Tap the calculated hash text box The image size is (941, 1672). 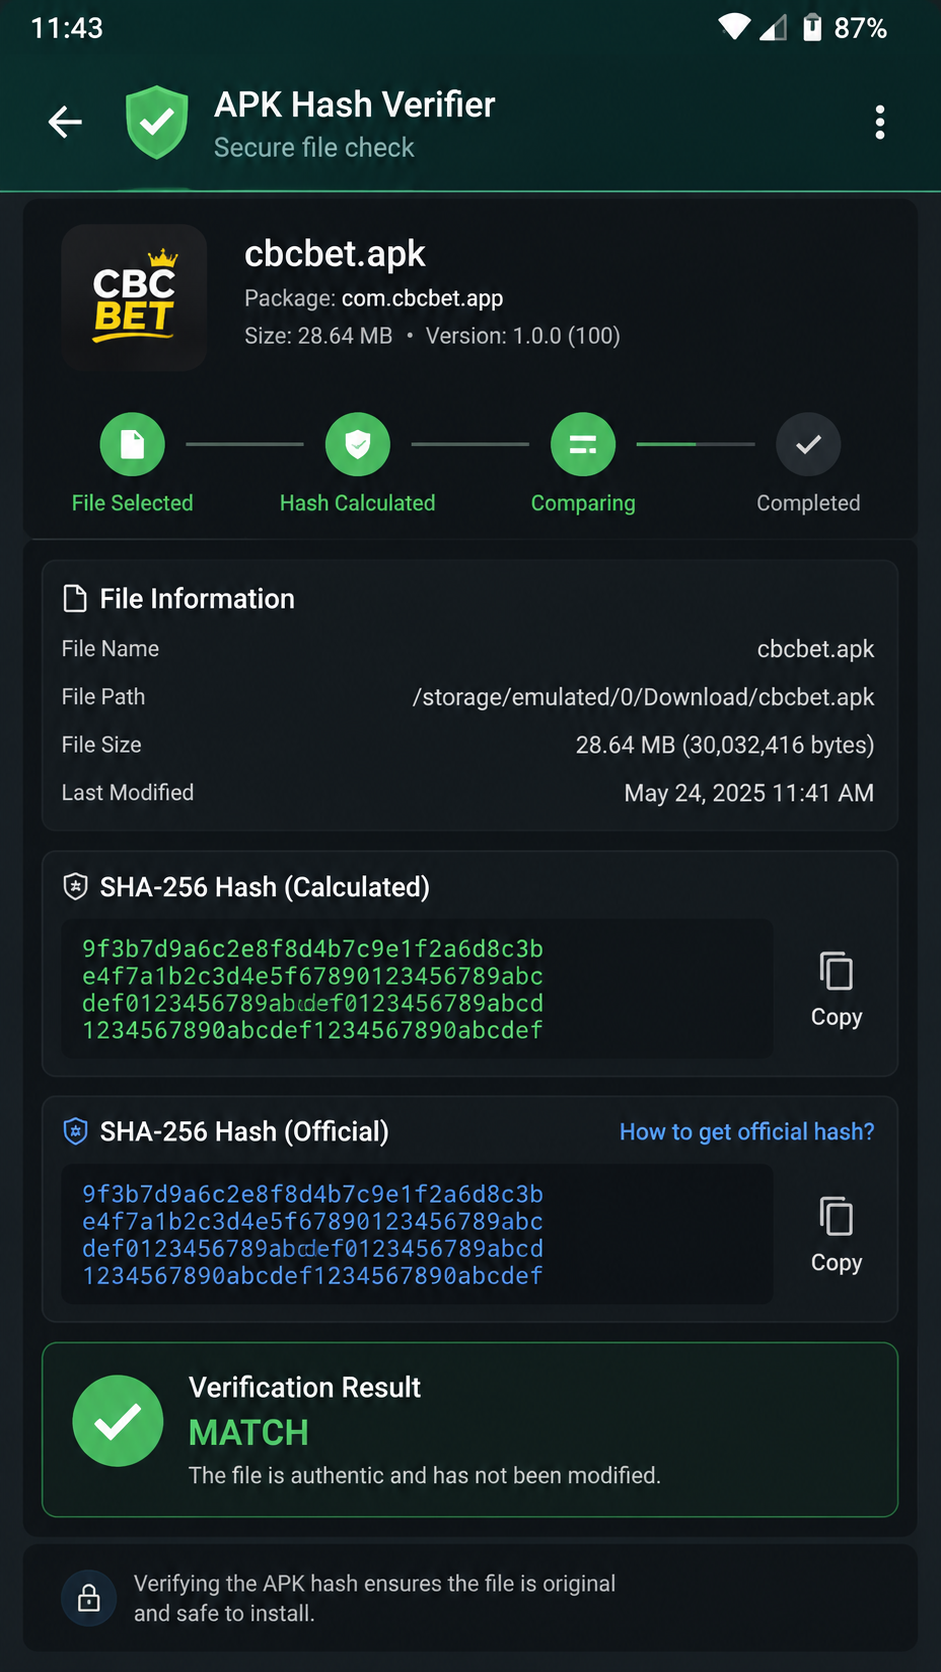[x=417, y=988]
